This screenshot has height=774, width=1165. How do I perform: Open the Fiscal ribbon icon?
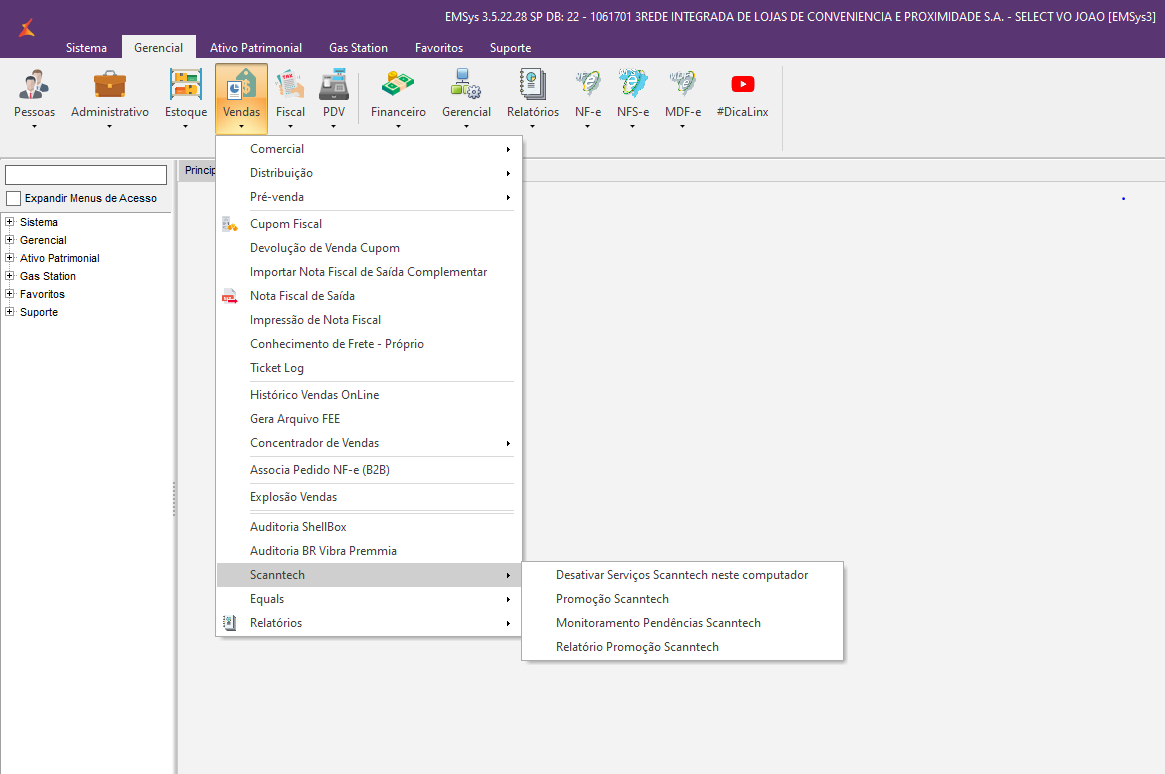290,85
